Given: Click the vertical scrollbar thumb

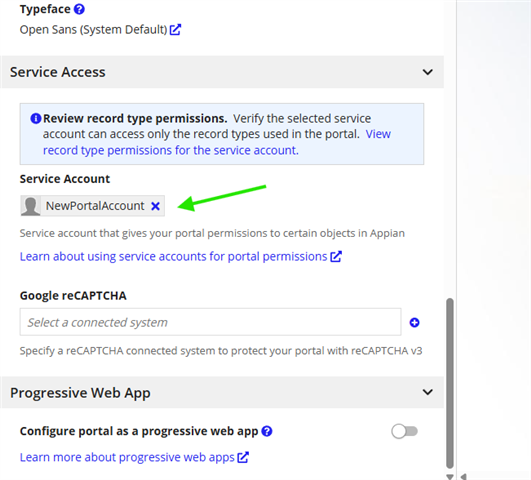Looking at the screenshot, I should coord(450,383).
